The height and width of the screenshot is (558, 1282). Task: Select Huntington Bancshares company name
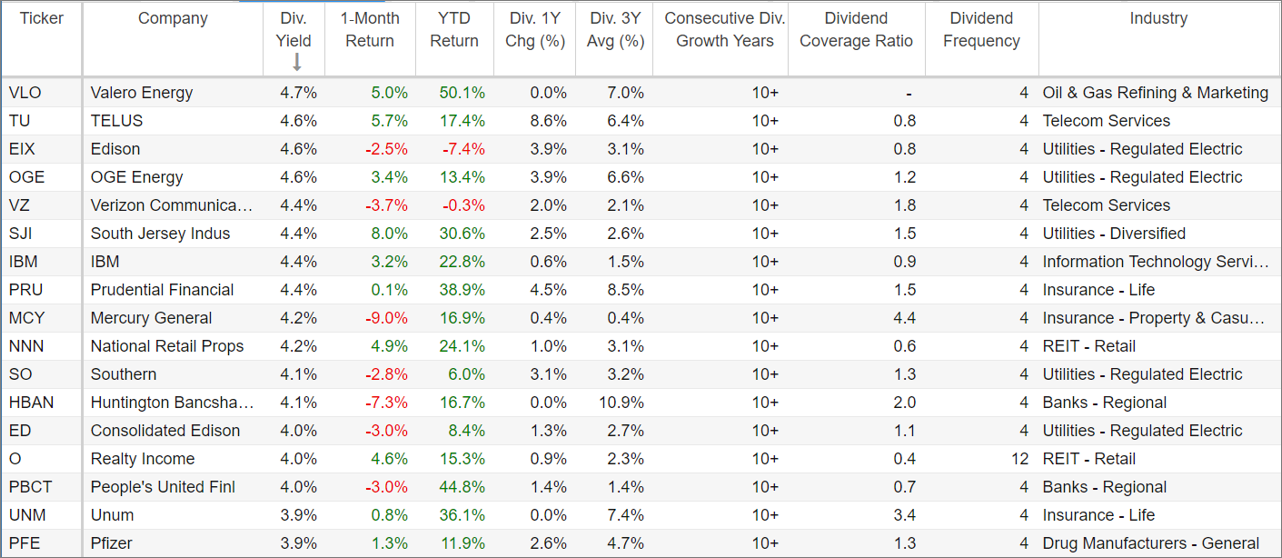[x=172, y=403]
